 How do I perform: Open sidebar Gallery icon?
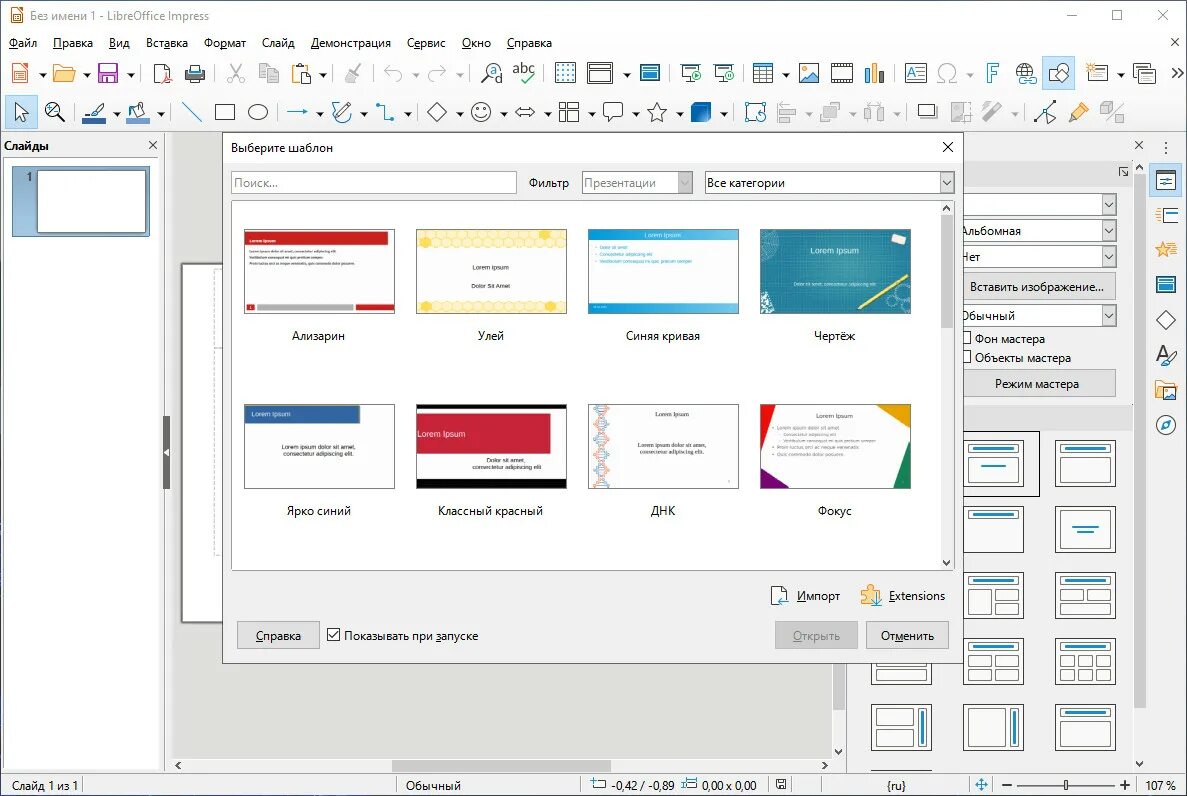(x=1166, y=390)
